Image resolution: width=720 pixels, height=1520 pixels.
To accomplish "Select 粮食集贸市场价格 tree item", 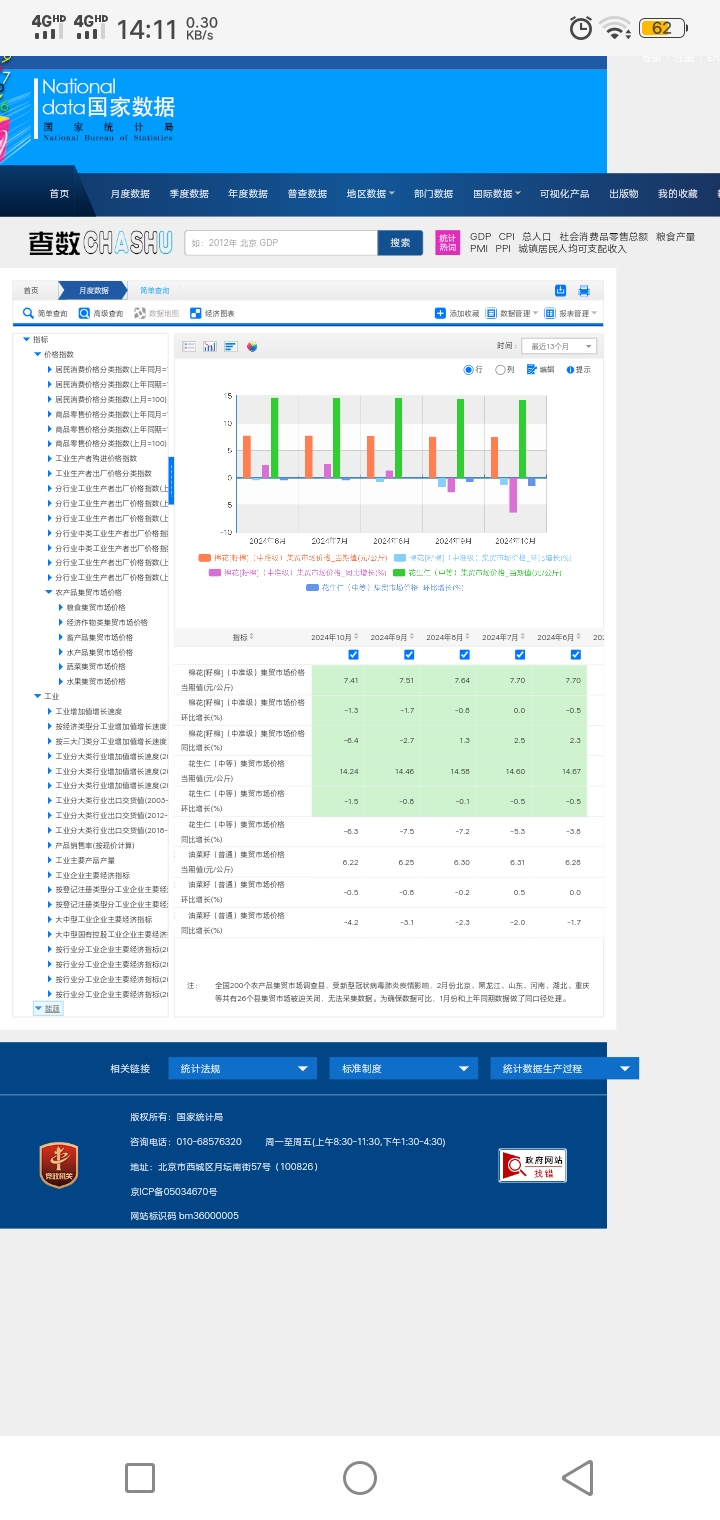I will click(x=96, y=607).
